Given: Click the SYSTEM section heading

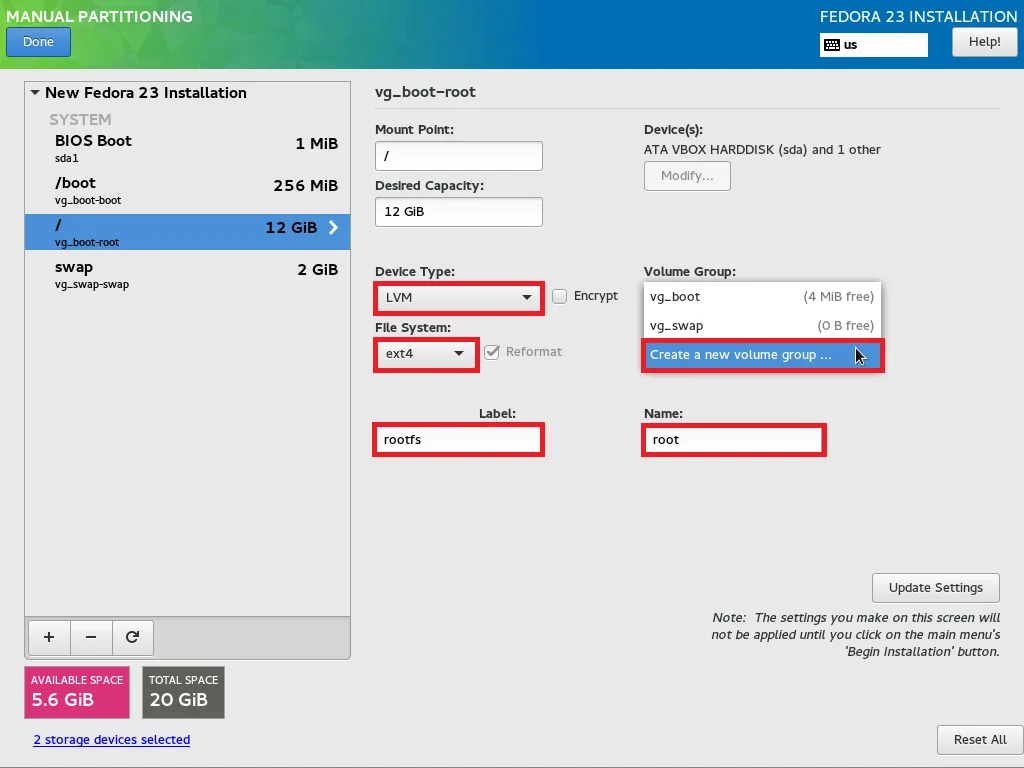Looking at the screenshot, I should point(80,120).
